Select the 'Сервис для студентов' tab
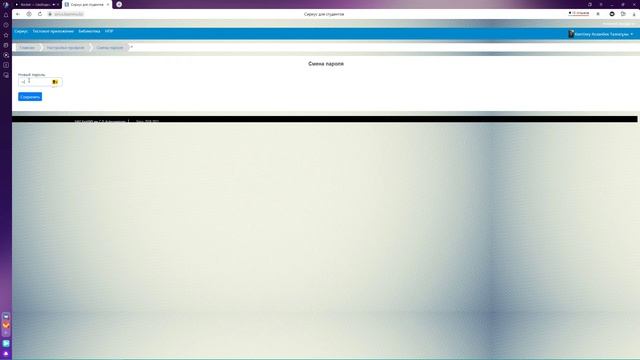The width and height of the screenshot is (640, 360). [x=87, y=4]
